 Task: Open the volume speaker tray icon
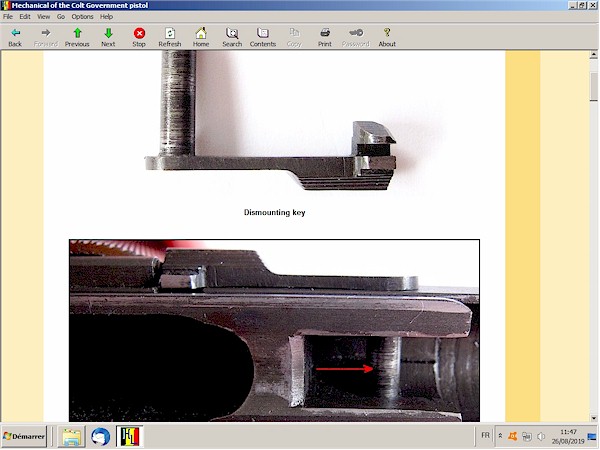click(541, 436)
